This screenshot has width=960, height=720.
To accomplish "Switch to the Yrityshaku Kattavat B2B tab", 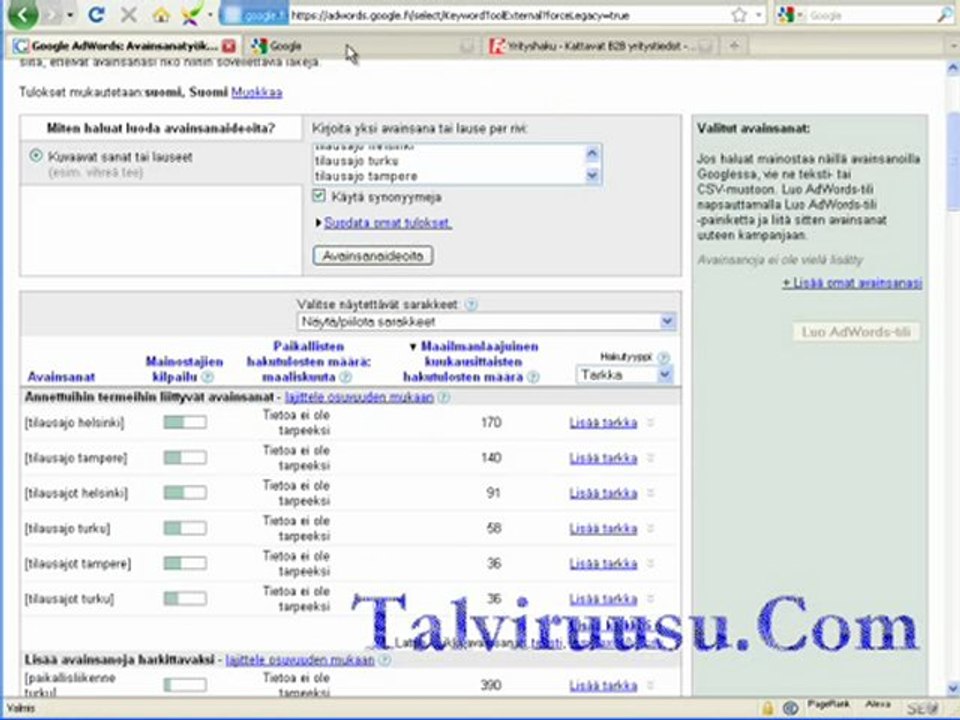I will [x=602, y=45].
